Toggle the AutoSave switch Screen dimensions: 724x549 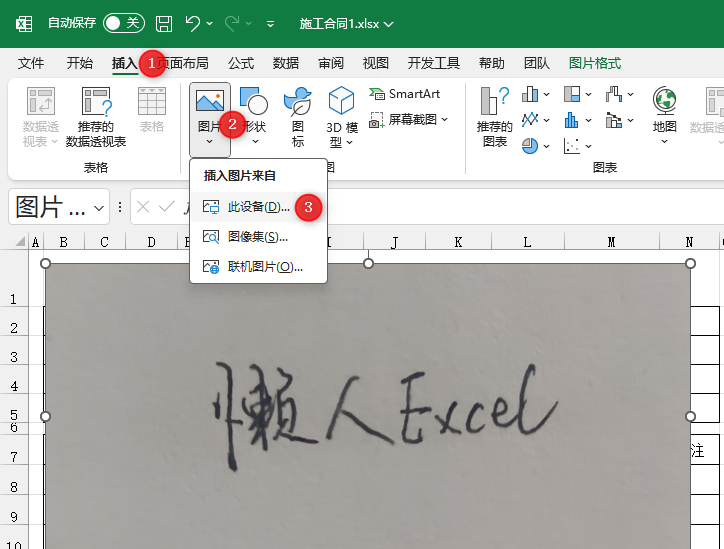[x=124, y=23]
